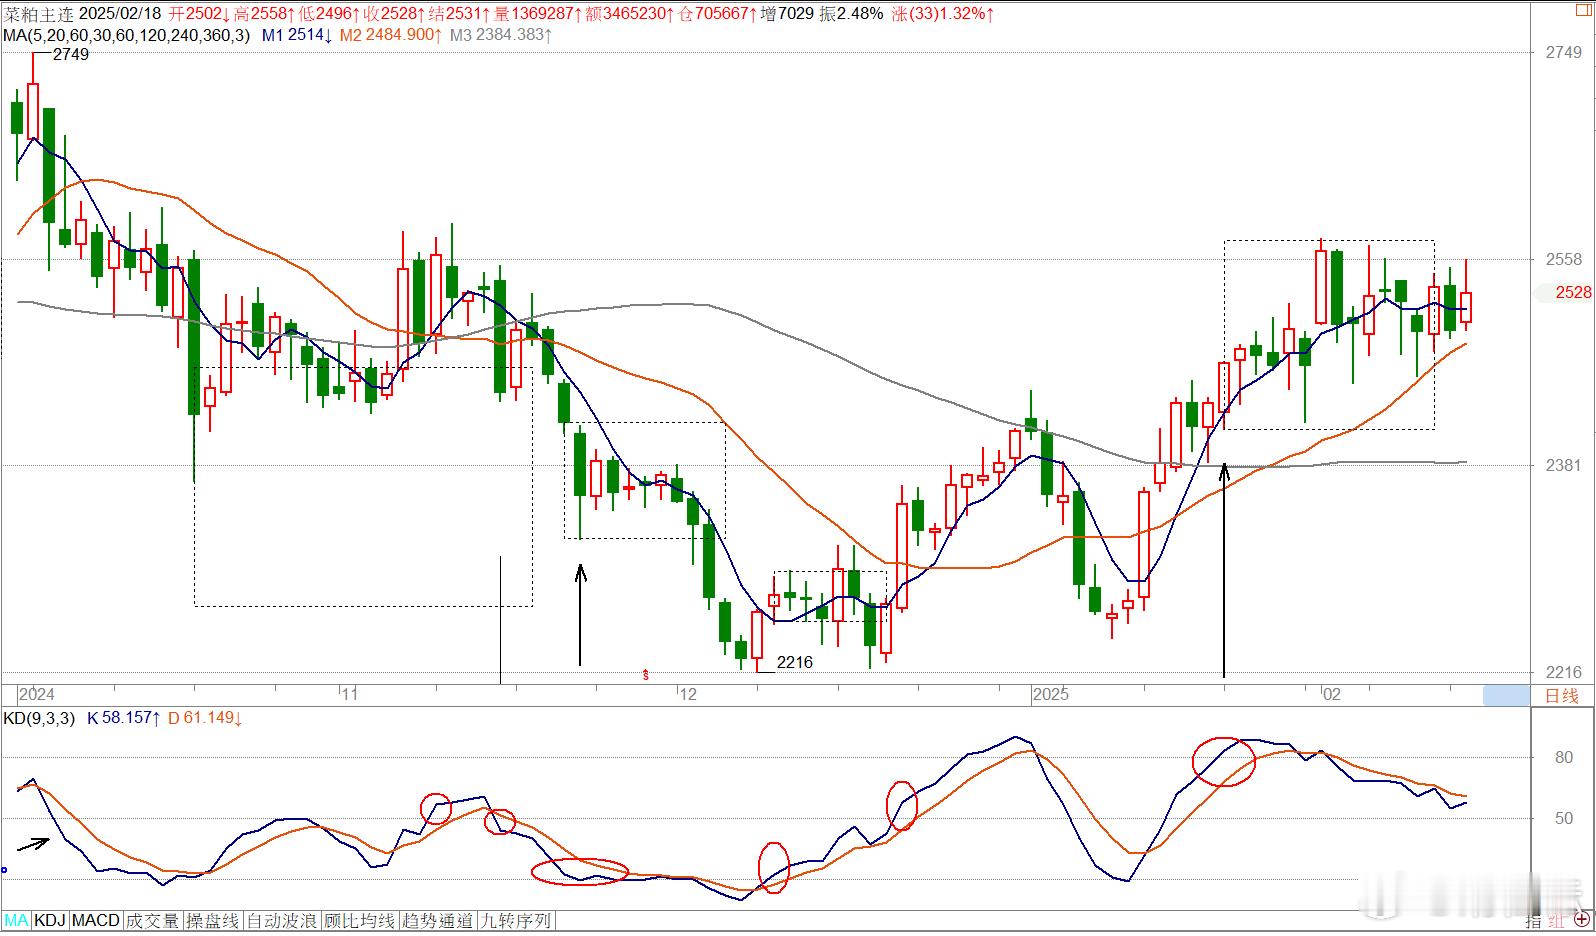This screenshot has height=936, width=1596.
Task: Click the 2749 price axis label
Action: coord(1563,52)
